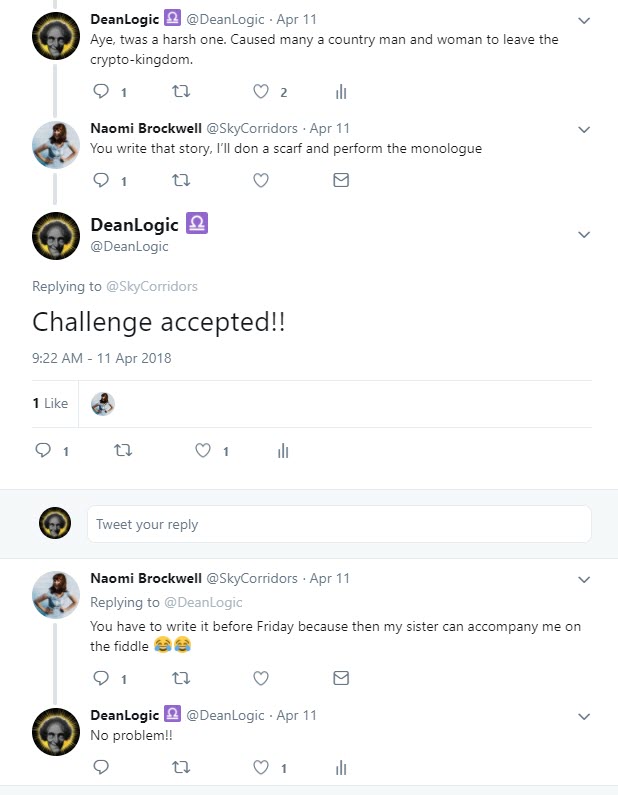The width and height of the screenshot is (618, 795).
Task: Open @SkyCorridors link under "Replying to"
Action: click(x=150, y=286)
